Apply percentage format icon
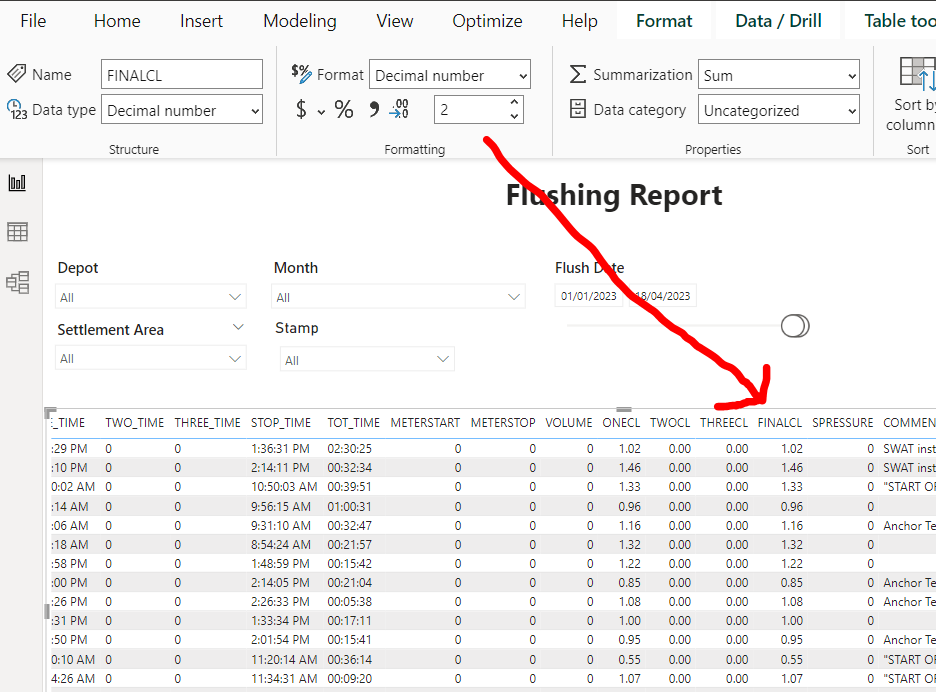936x692 pixels. (x=344, y=110)
